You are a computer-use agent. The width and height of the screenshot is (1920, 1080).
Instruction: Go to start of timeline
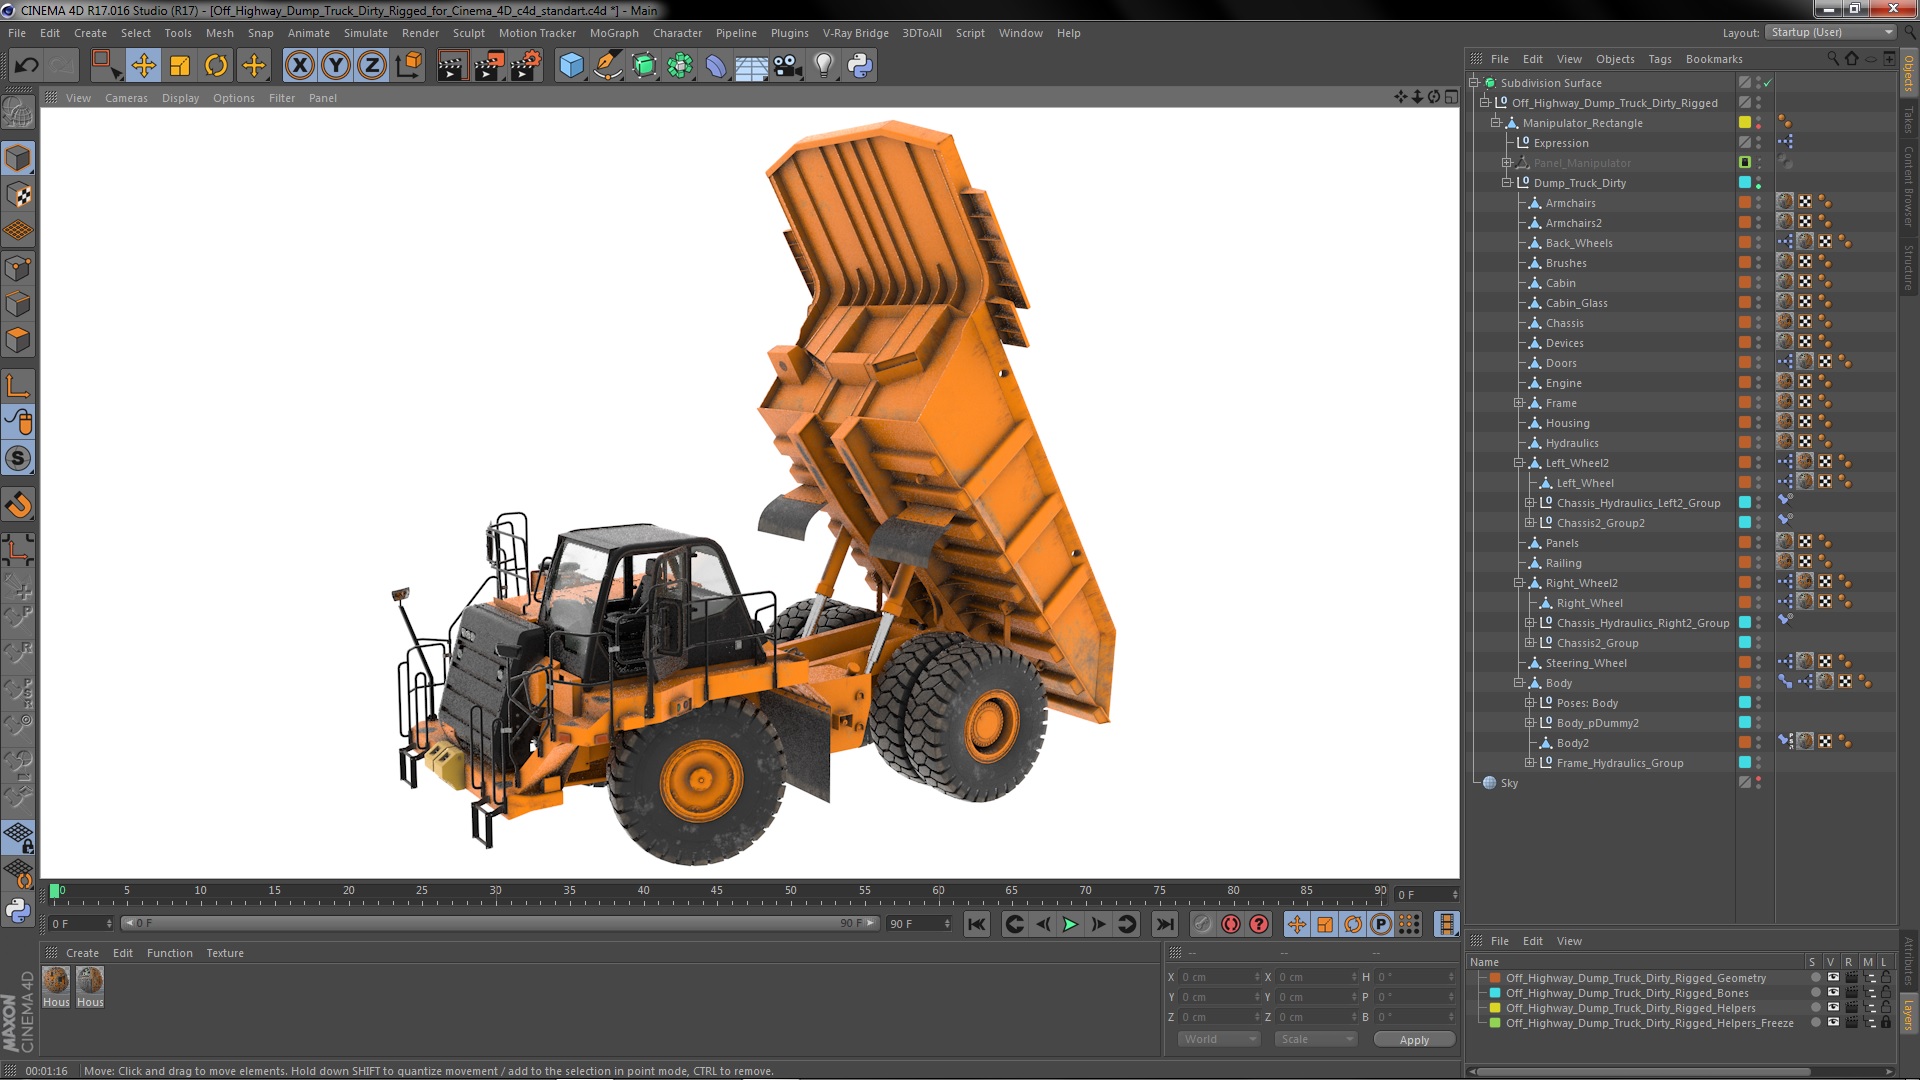coord(977,924)
